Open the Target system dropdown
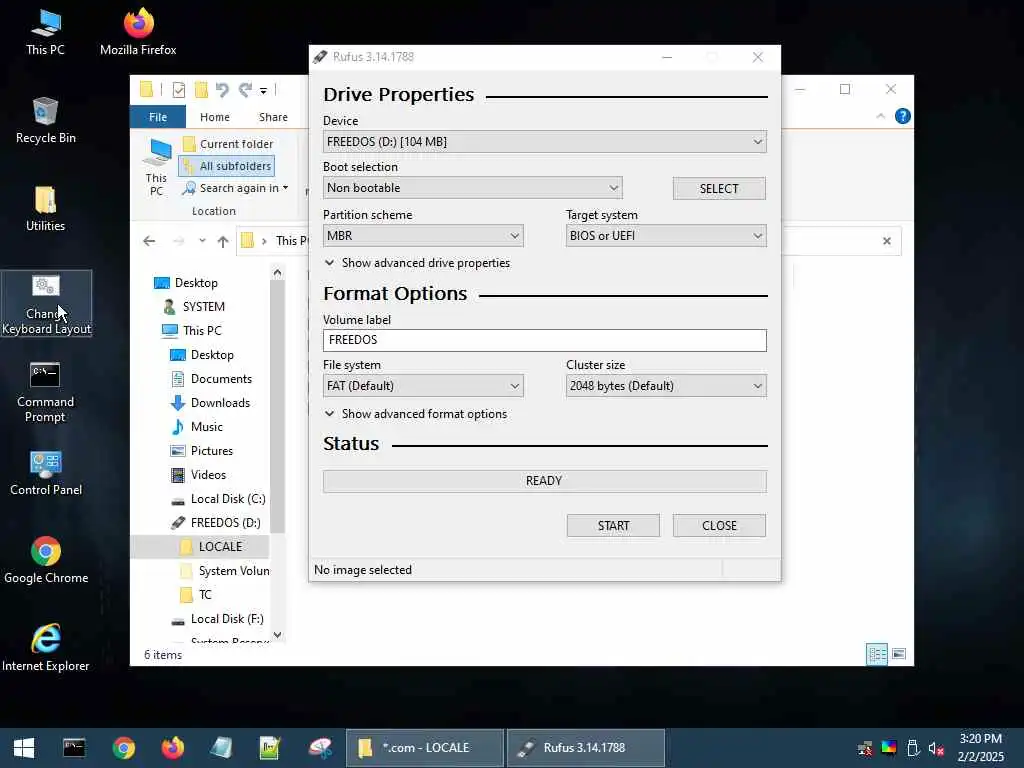Screen dimensions: 1024x768 (x=665, y=236)
